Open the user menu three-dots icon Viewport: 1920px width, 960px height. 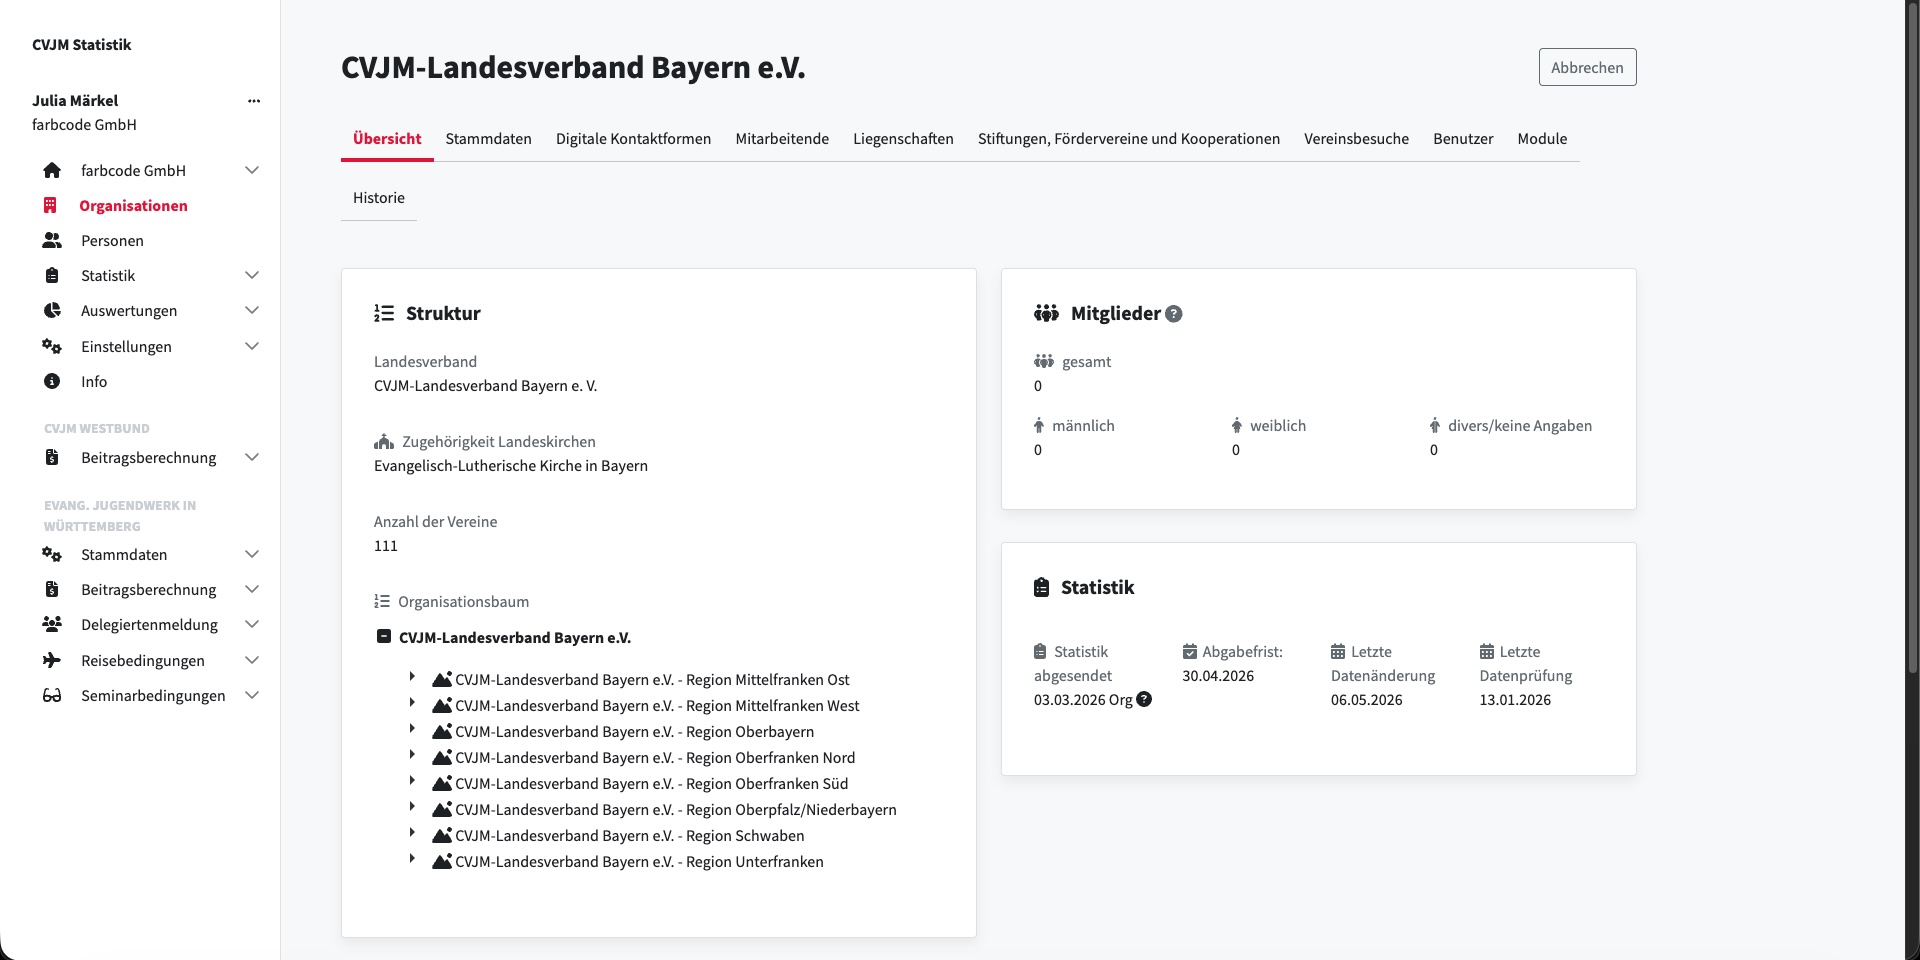coord(254,100)
